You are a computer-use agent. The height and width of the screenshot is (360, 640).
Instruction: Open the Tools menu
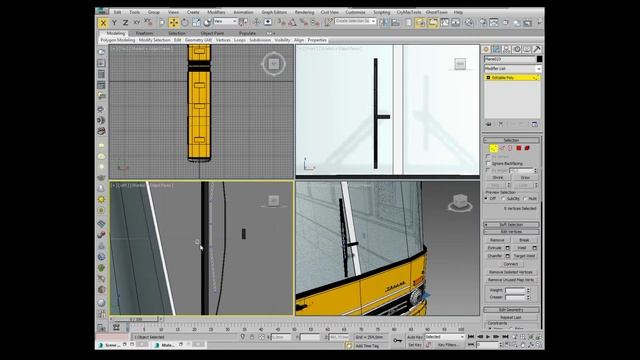click(134, 12)
